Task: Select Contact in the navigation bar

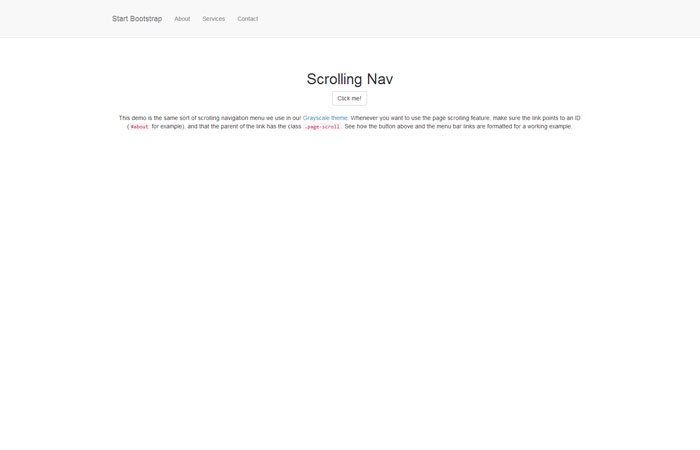Action: point(247,19)
